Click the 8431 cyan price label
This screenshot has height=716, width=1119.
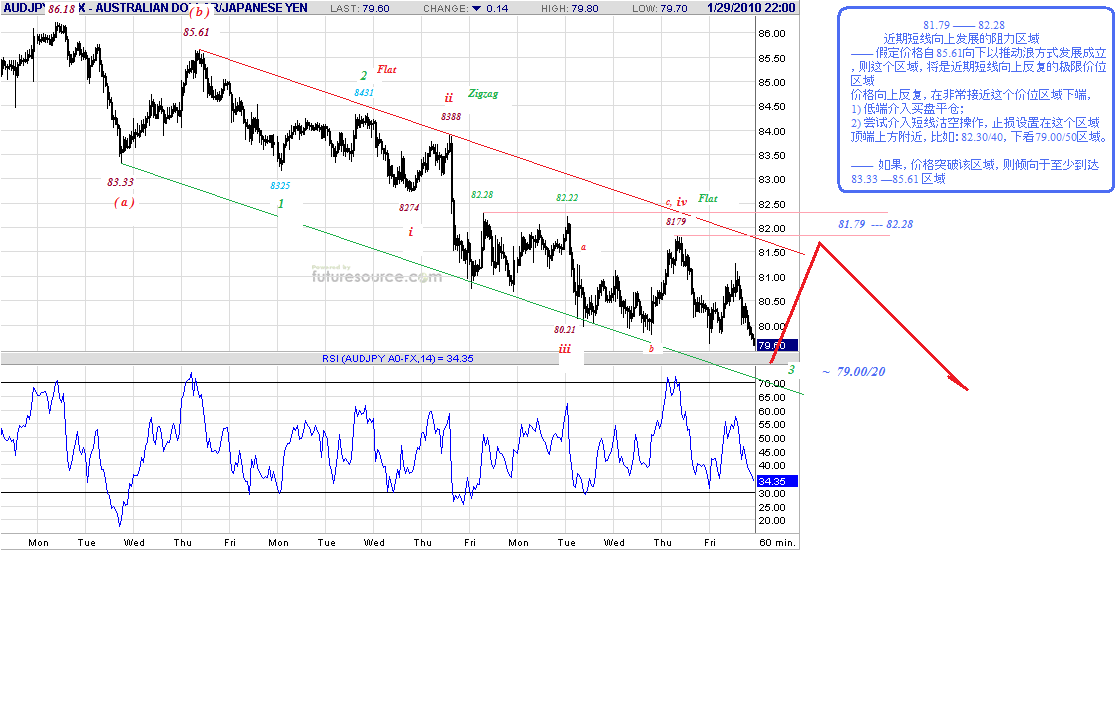(364, 93)
